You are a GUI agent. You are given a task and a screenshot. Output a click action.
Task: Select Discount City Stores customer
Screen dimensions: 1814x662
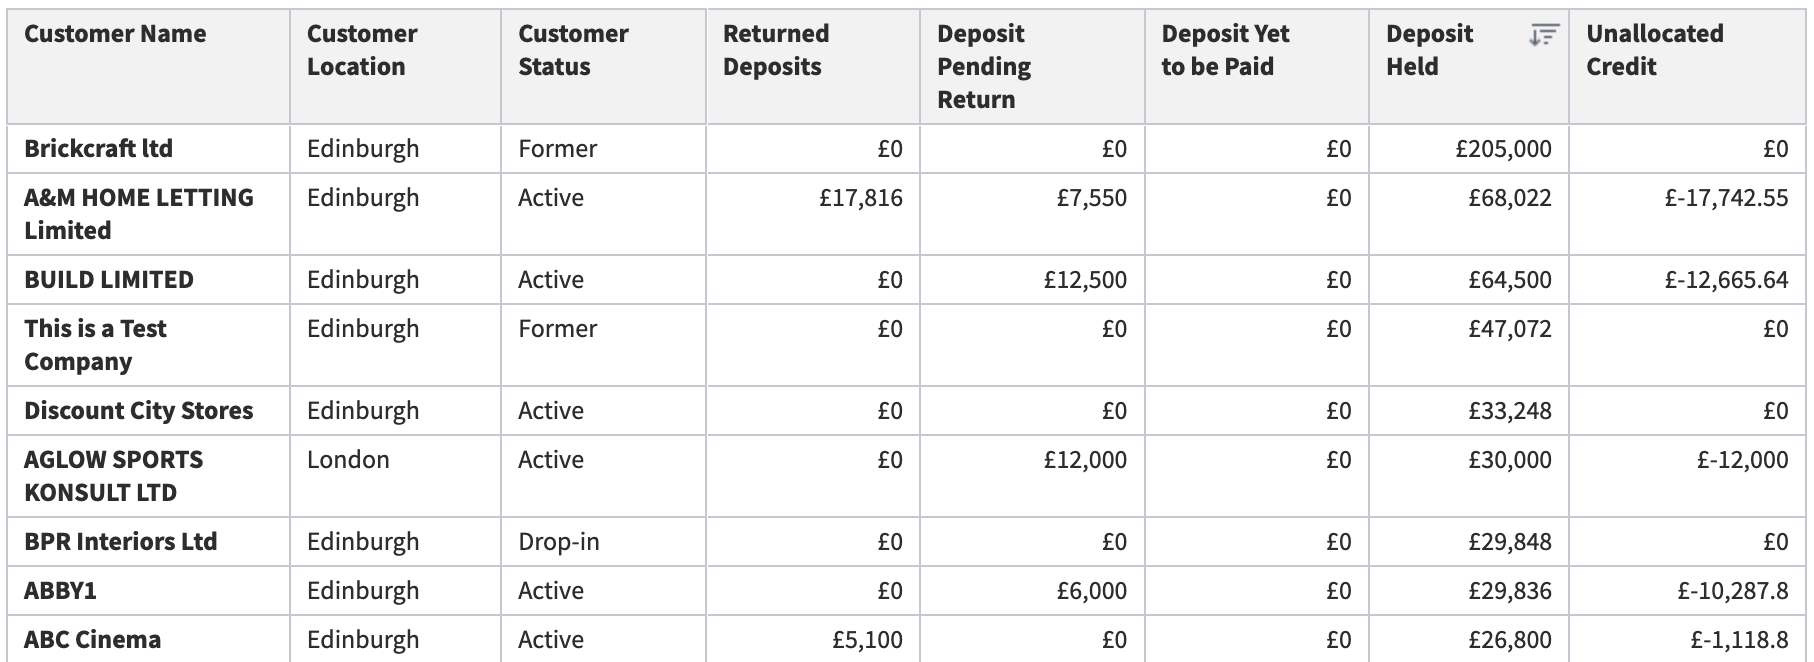(x=139, y=410)
